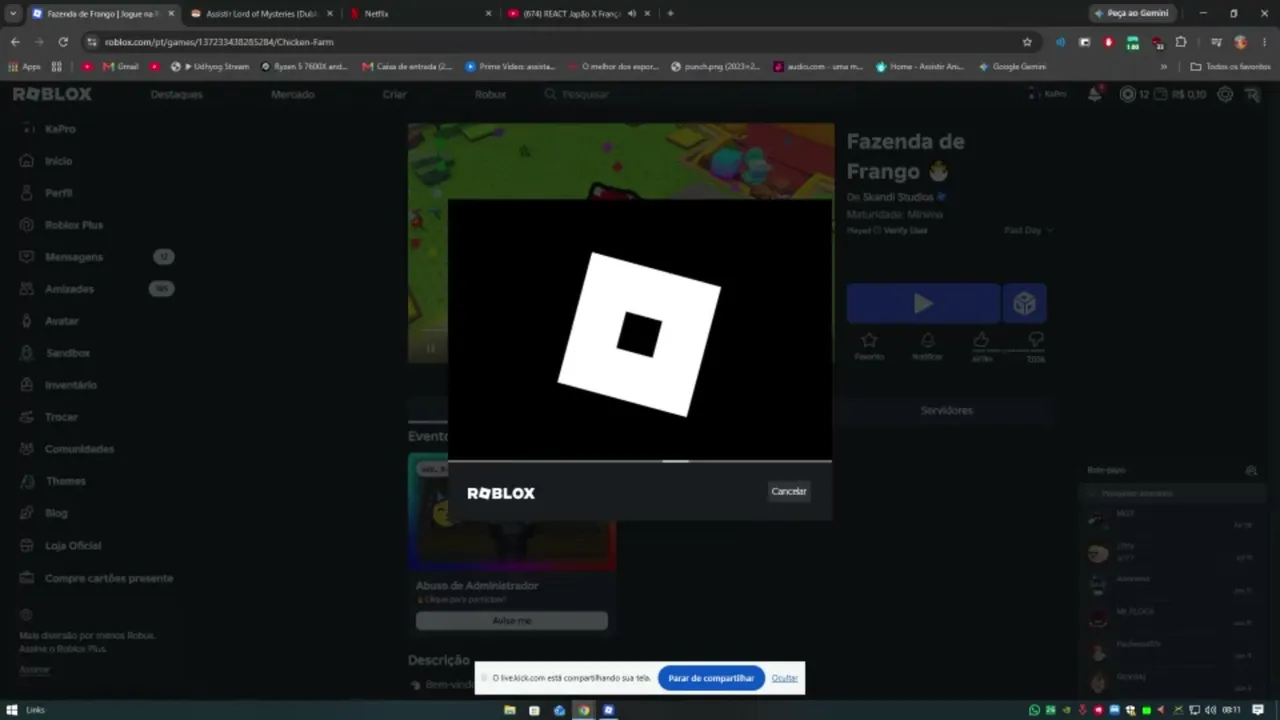Open Roblox notifications bell in header
This screenshot has height=720, width=1280.
1095,94
